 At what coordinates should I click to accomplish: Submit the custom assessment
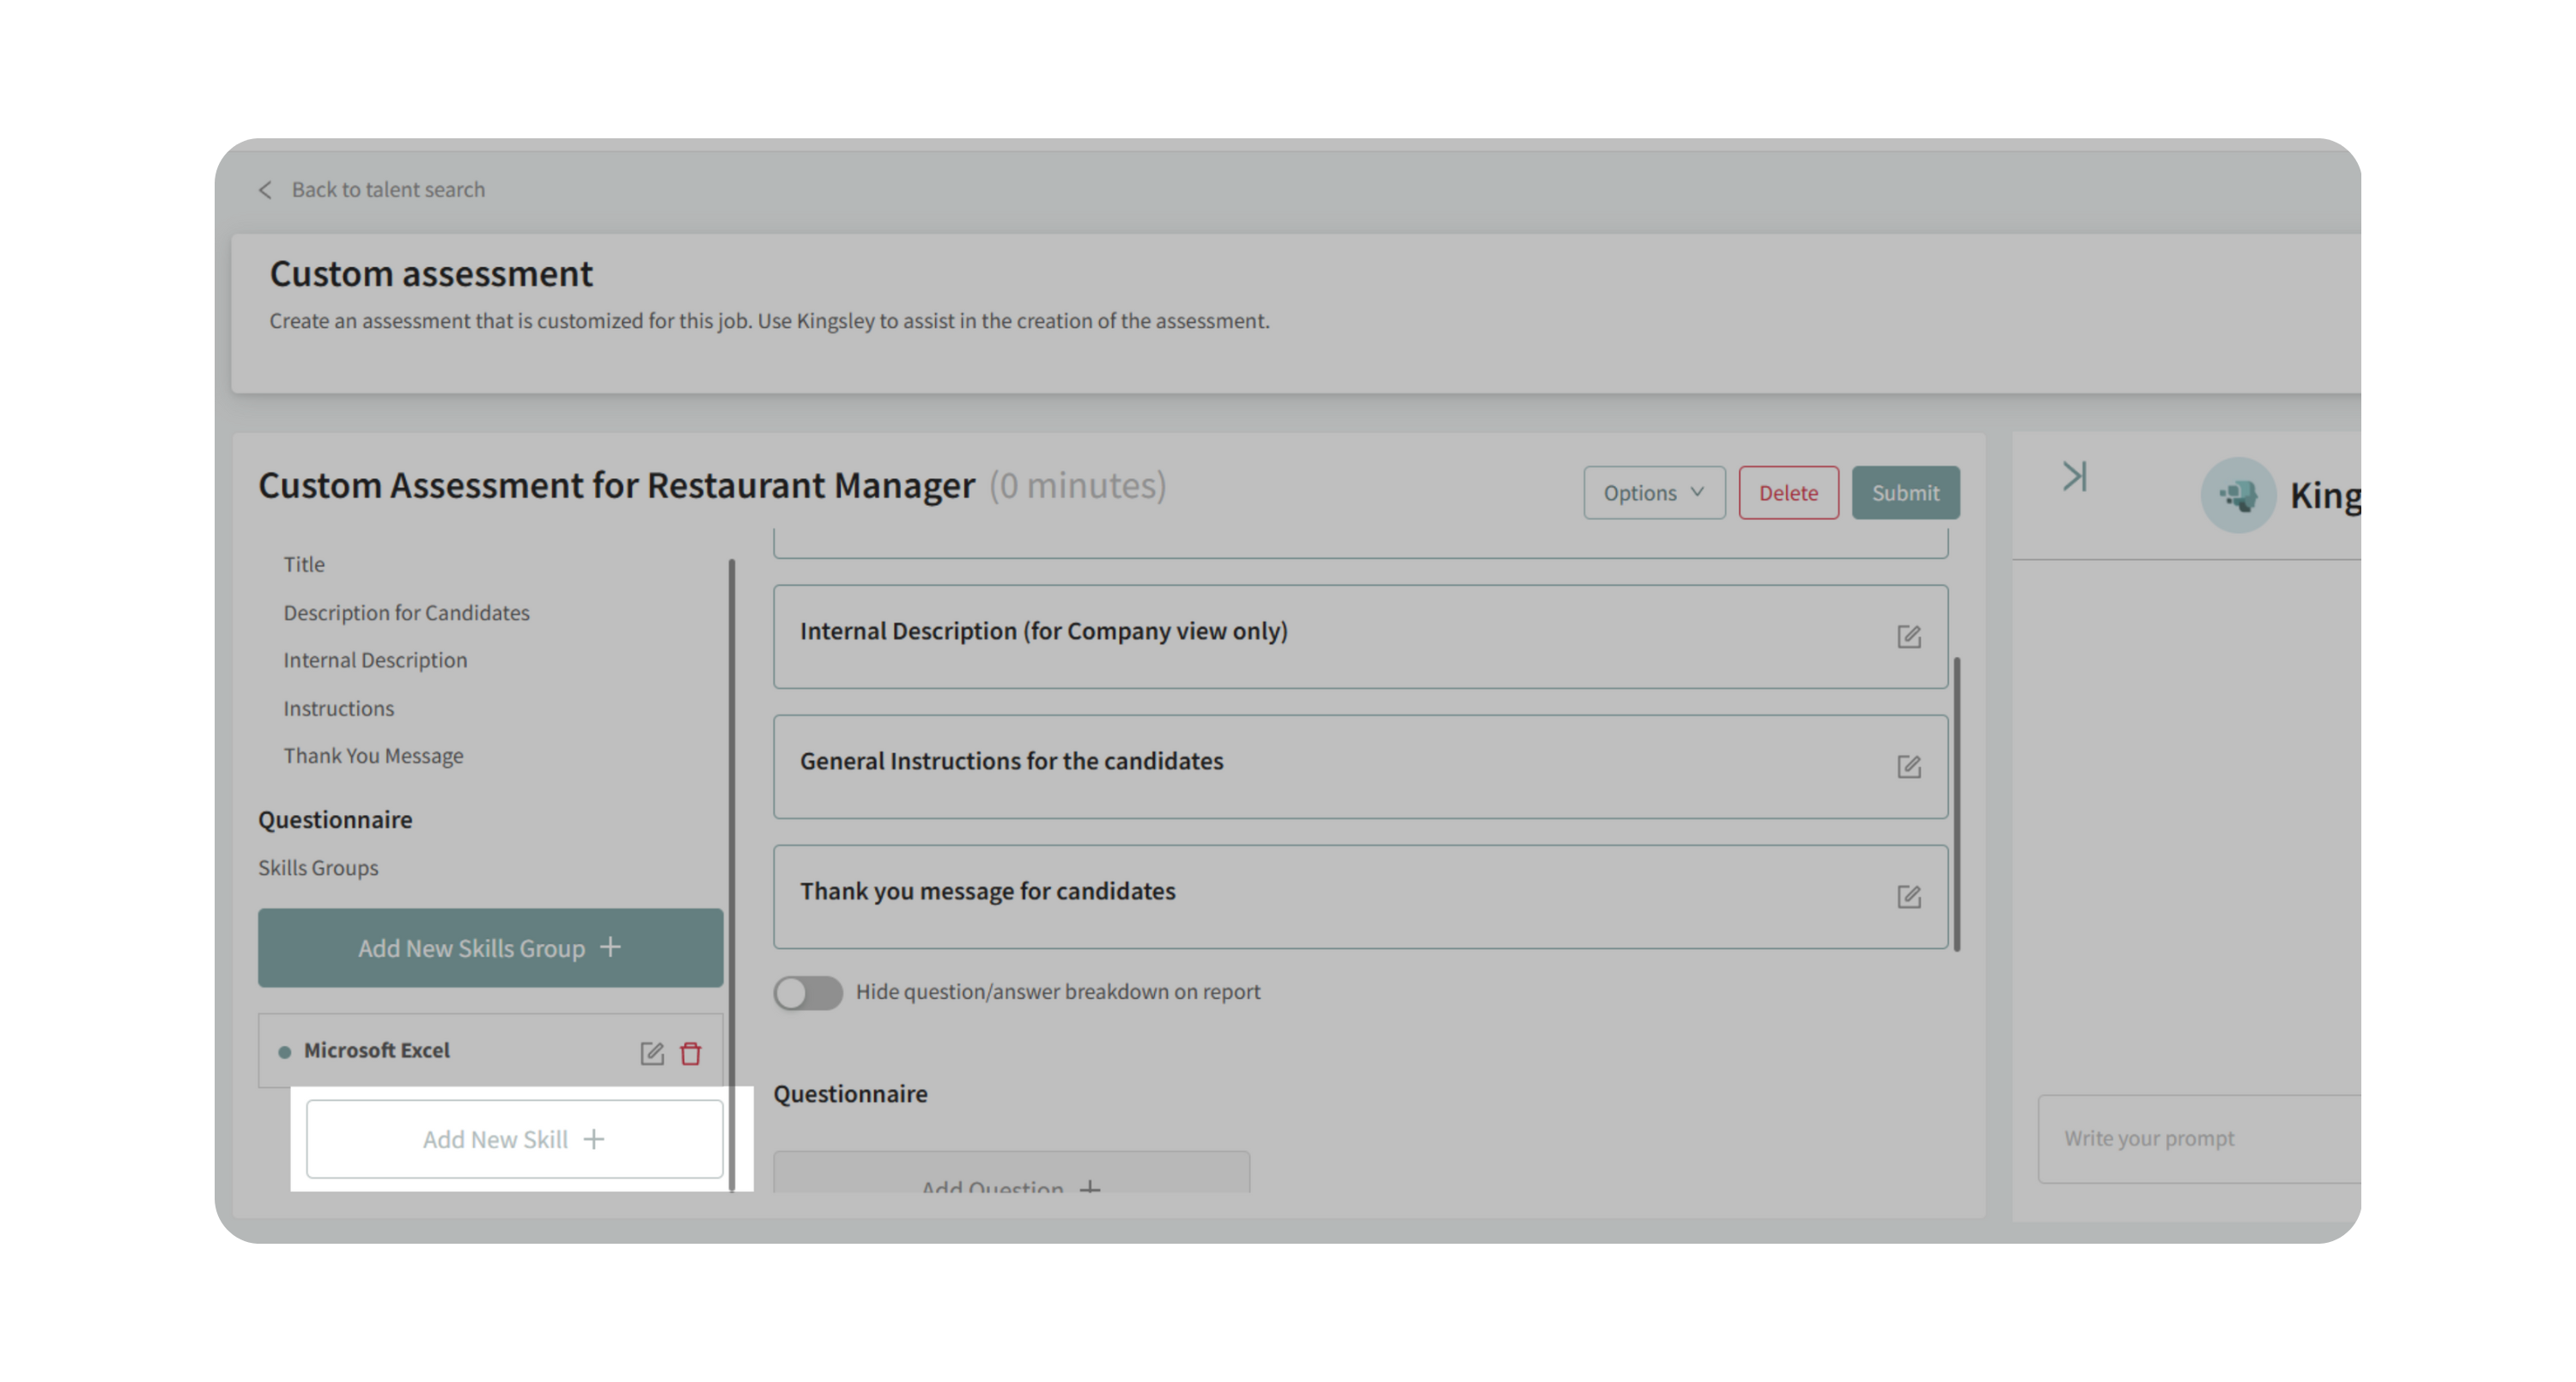click(1904, 493)
